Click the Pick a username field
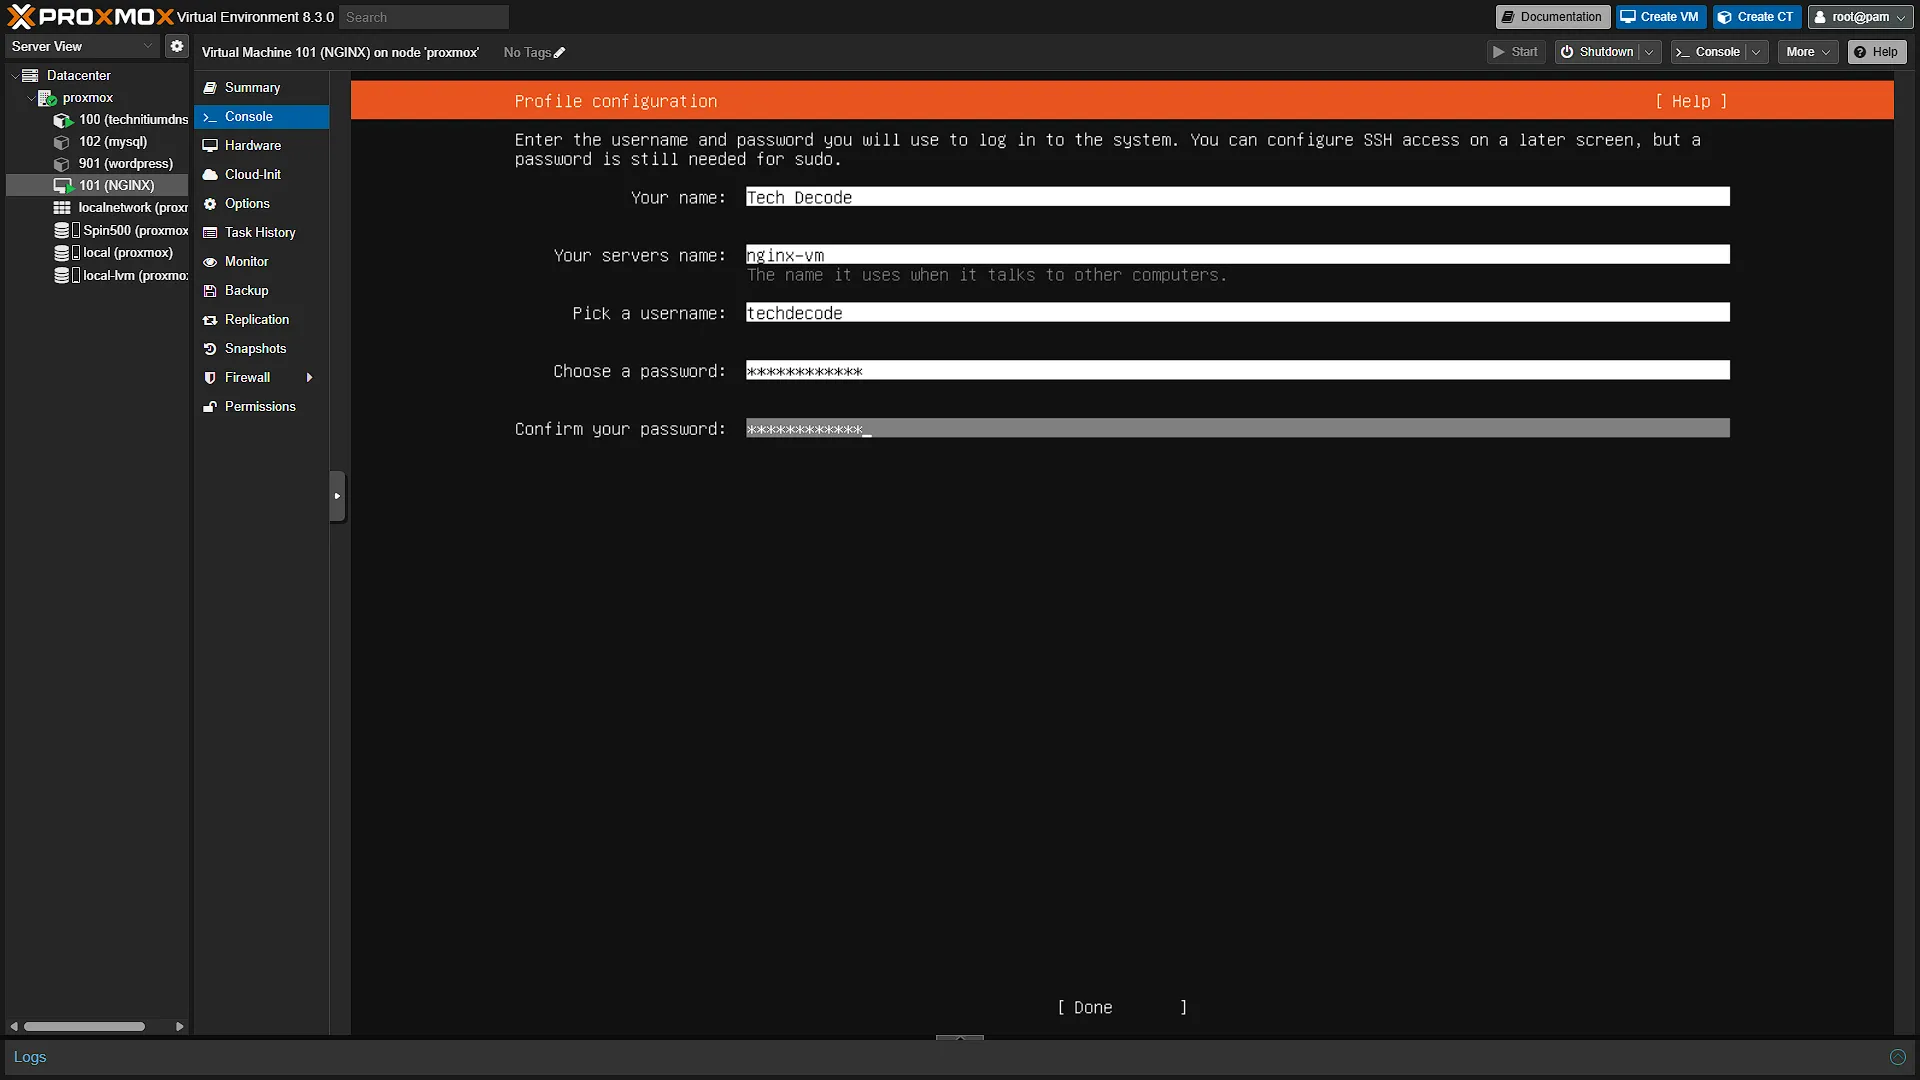The width and height of the screenshot is (1920, 1080). 1237,313
